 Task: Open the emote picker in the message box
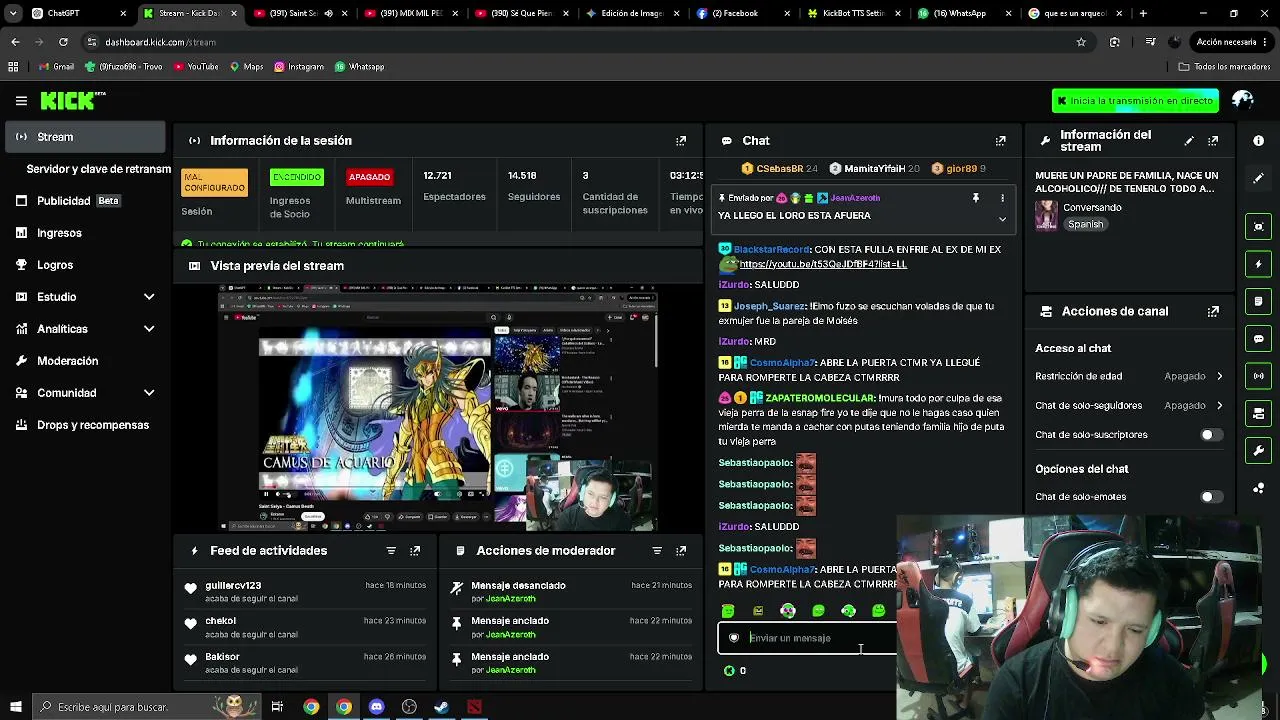coord(734,638)
